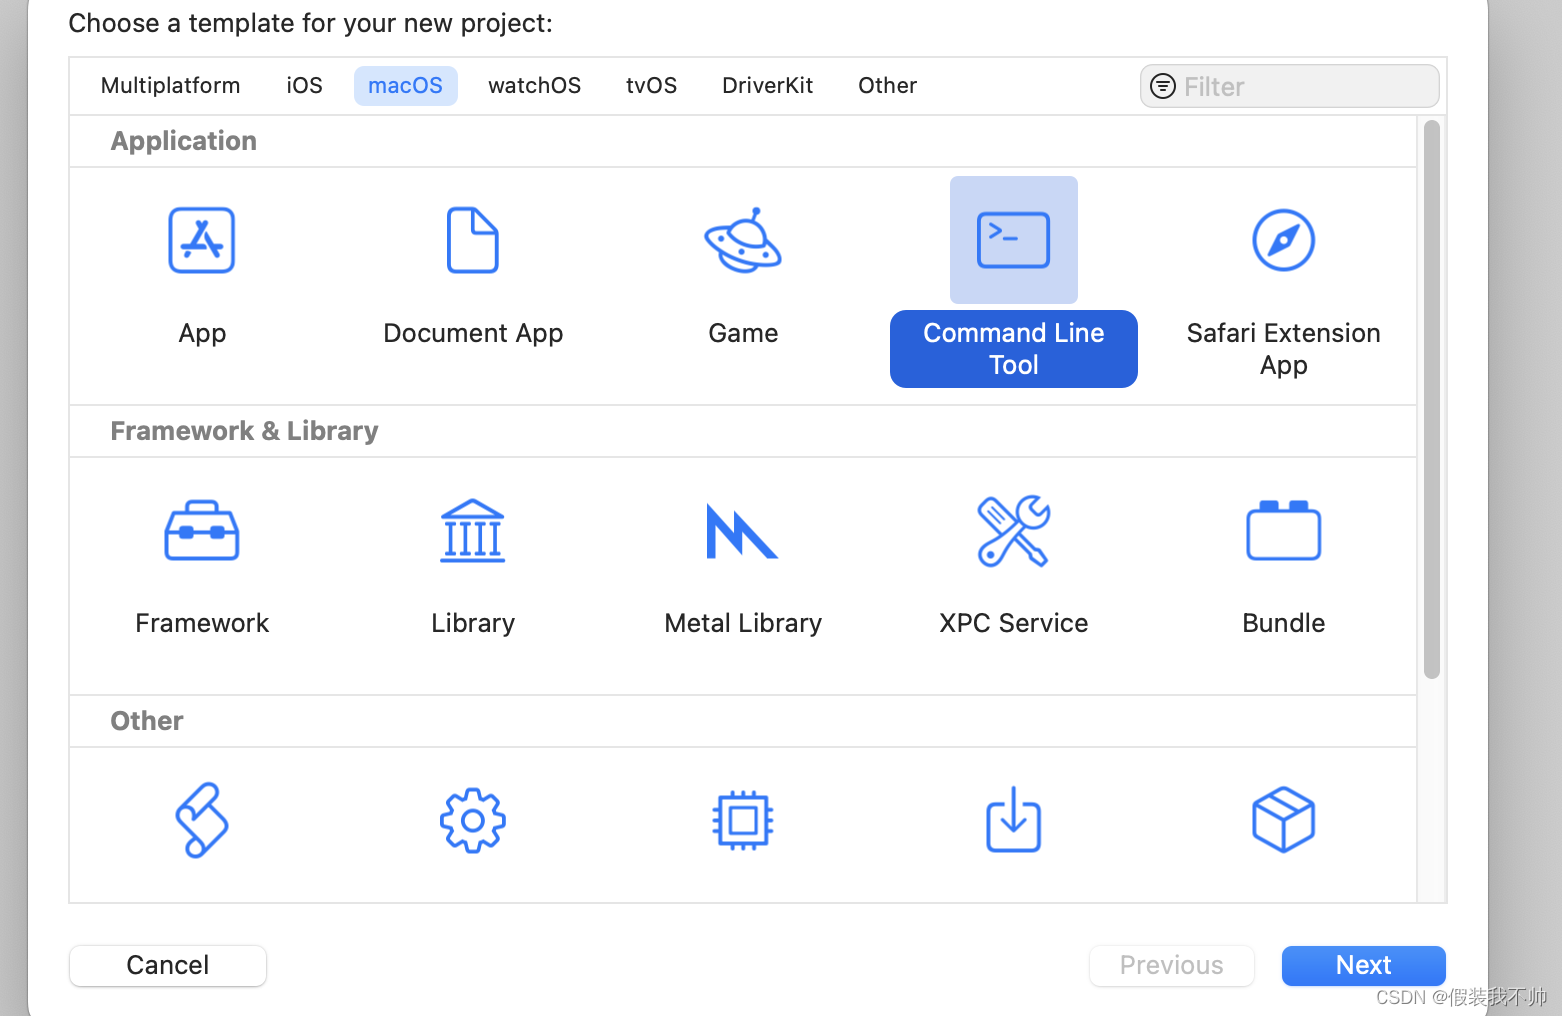Select the cube package icon under Other

pos(1284,820)
